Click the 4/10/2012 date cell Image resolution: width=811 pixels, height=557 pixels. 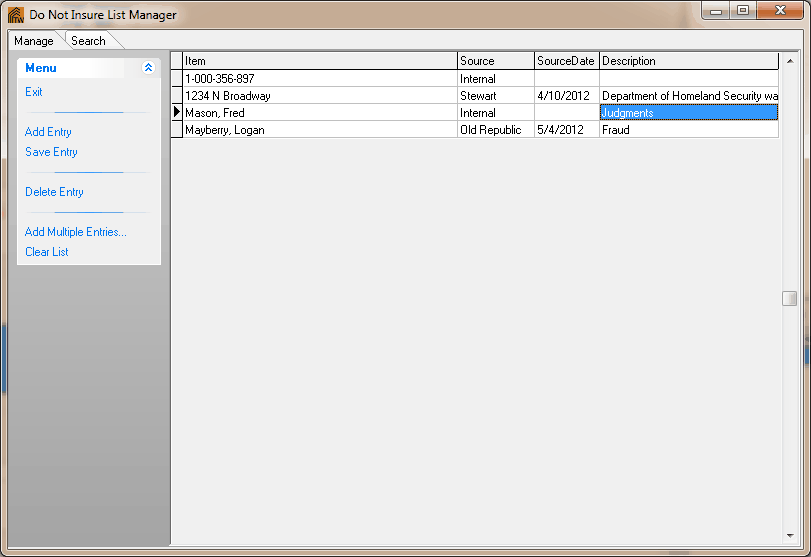[566, 96]
